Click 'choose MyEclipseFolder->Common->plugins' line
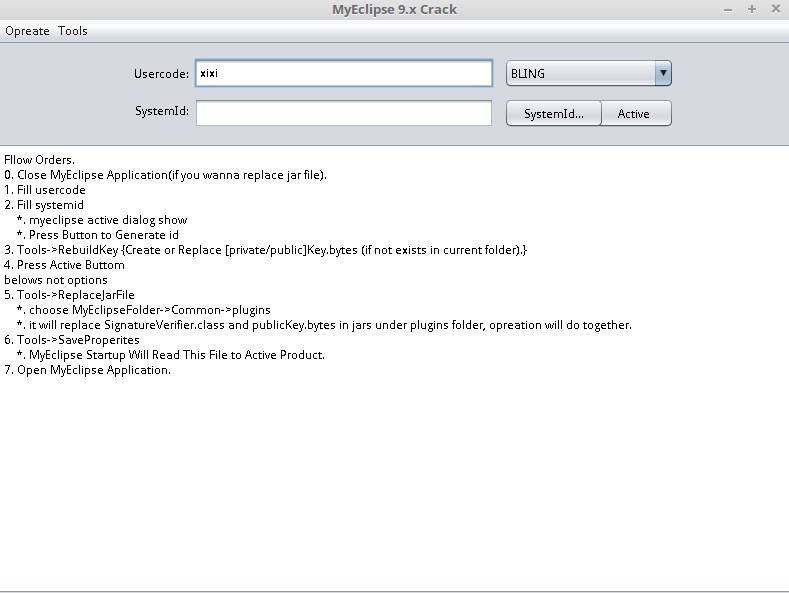789x593 pixels. 144,310
